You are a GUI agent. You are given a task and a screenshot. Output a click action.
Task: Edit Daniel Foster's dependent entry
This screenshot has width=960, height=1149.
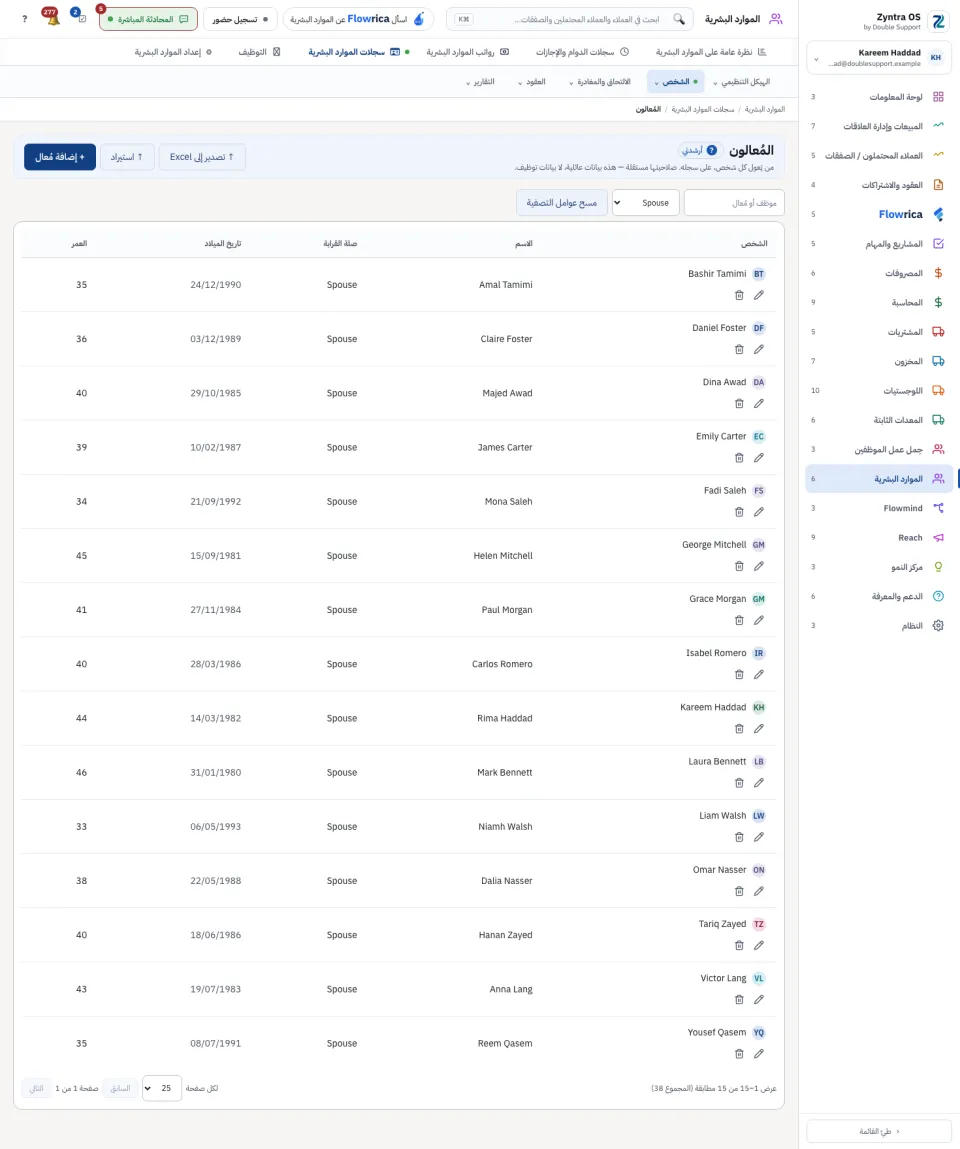[758, 350]
